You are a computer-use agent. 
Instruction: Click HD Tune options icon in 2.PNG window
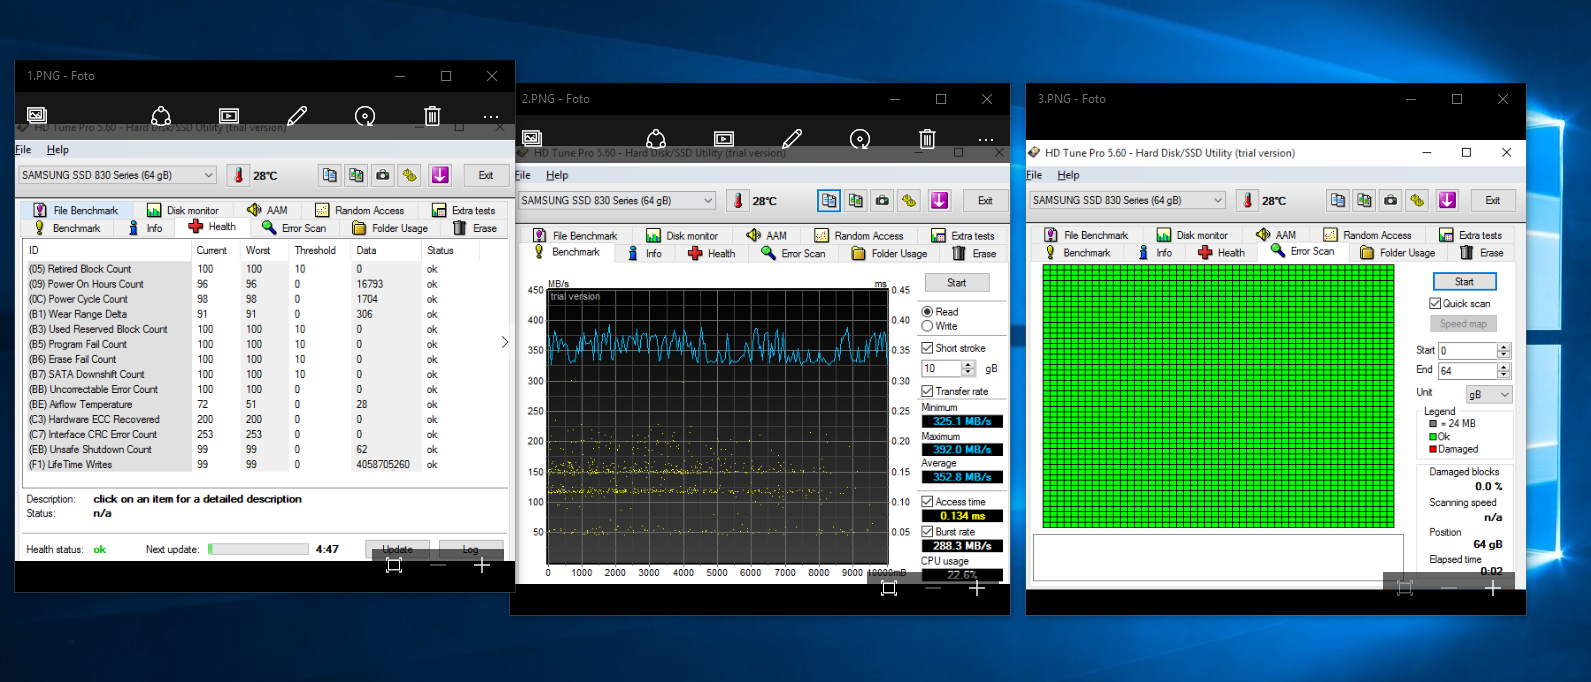pos(909,200)
